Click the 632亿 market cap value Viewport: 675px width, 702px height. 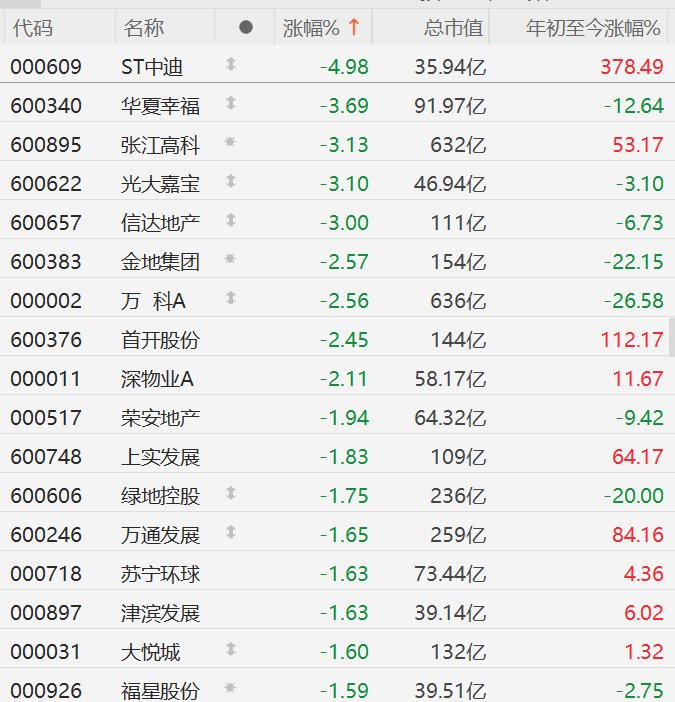[458, 145]
